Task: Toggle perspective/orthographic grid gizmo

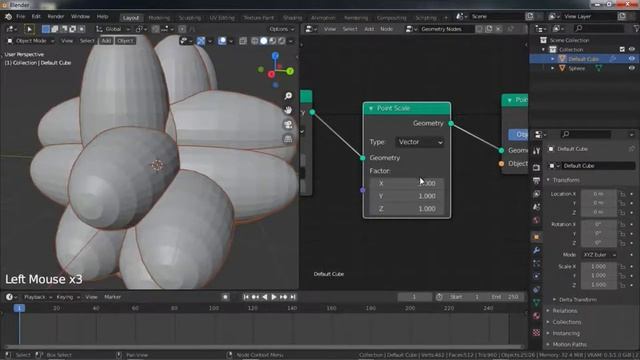Action: coord(288,139)
